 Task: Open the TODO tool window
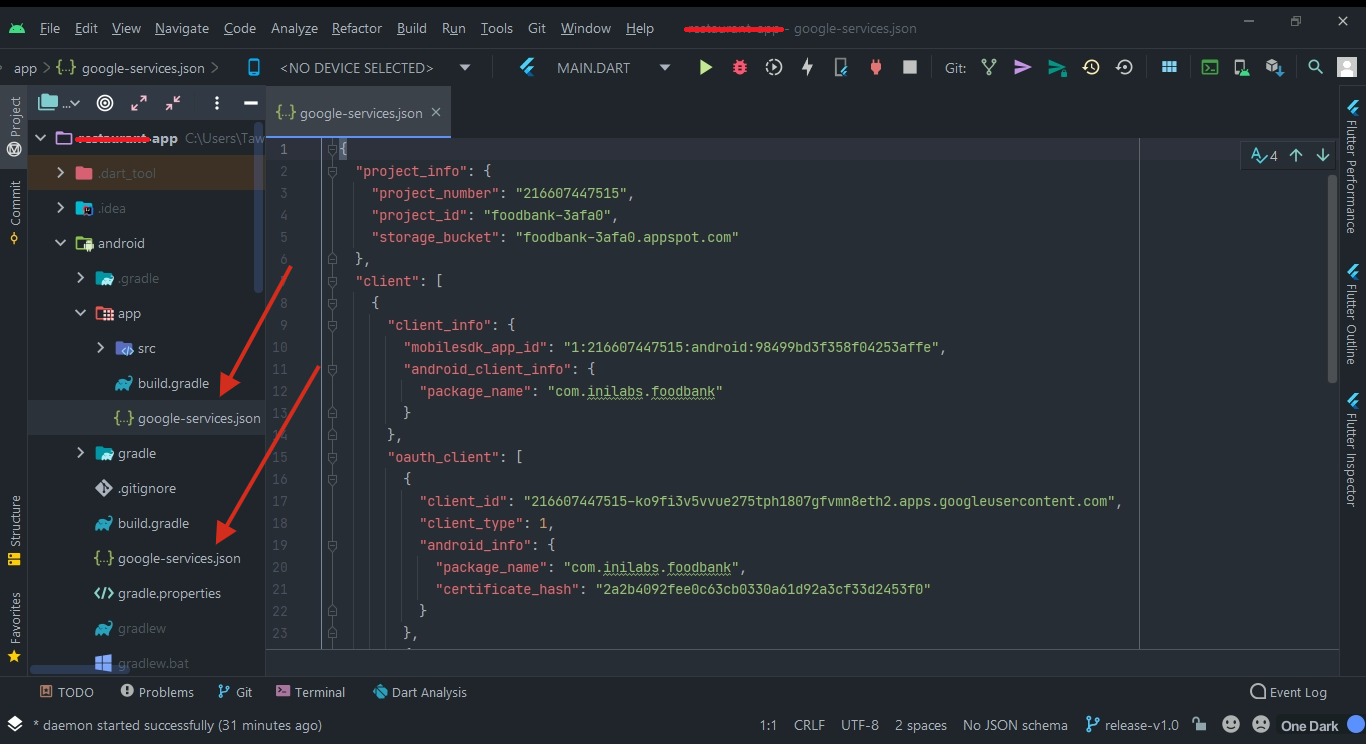click(67, 692)
